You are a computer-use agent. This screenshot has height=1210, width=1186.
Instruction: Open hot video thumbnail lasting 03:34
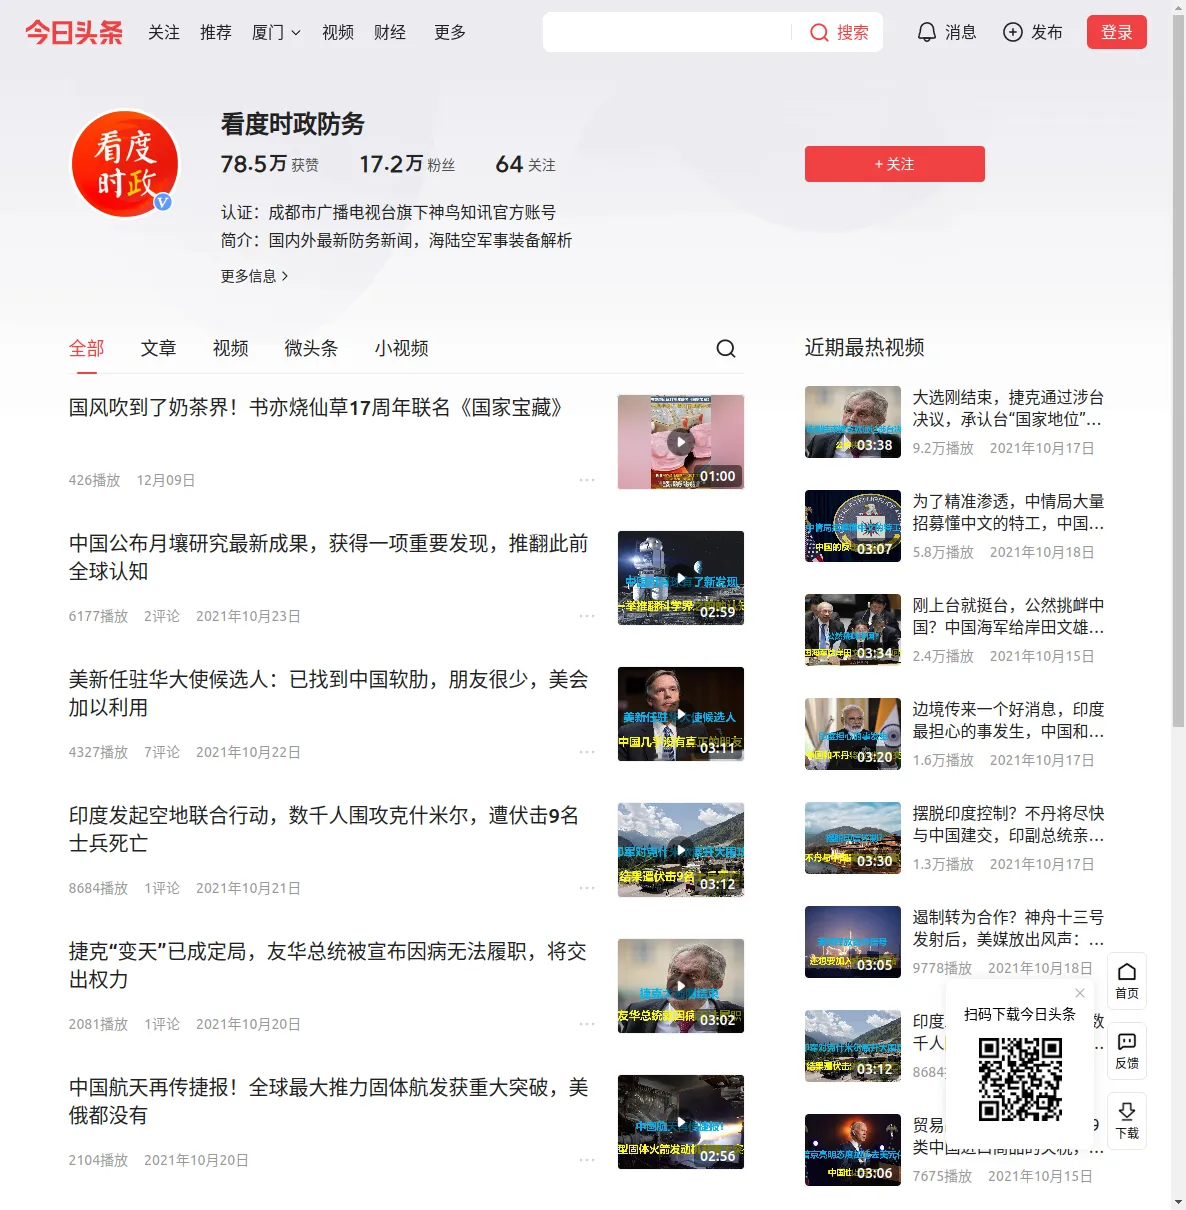tap(853, 630)
